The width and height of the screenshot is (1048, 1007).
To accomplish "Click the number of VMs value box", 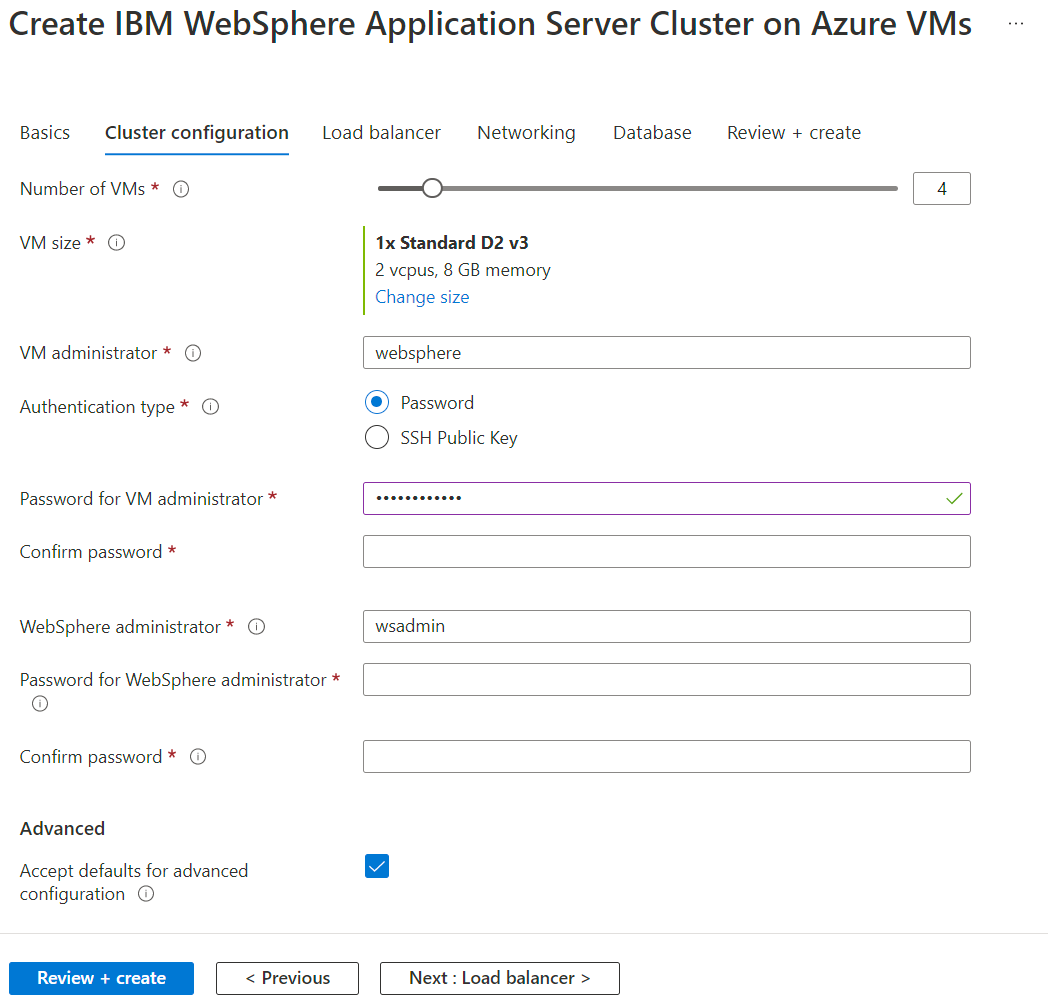I will pos(942,188).
